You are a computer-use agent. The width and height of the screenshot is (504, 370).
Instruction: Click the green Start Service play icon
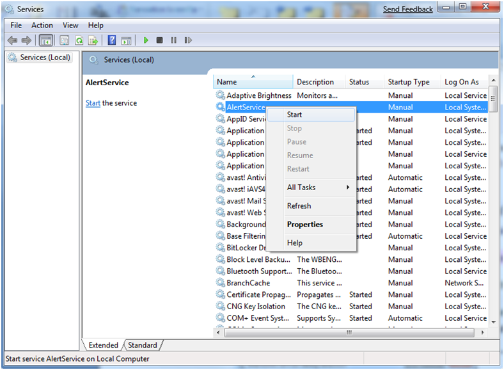[146, 40]
